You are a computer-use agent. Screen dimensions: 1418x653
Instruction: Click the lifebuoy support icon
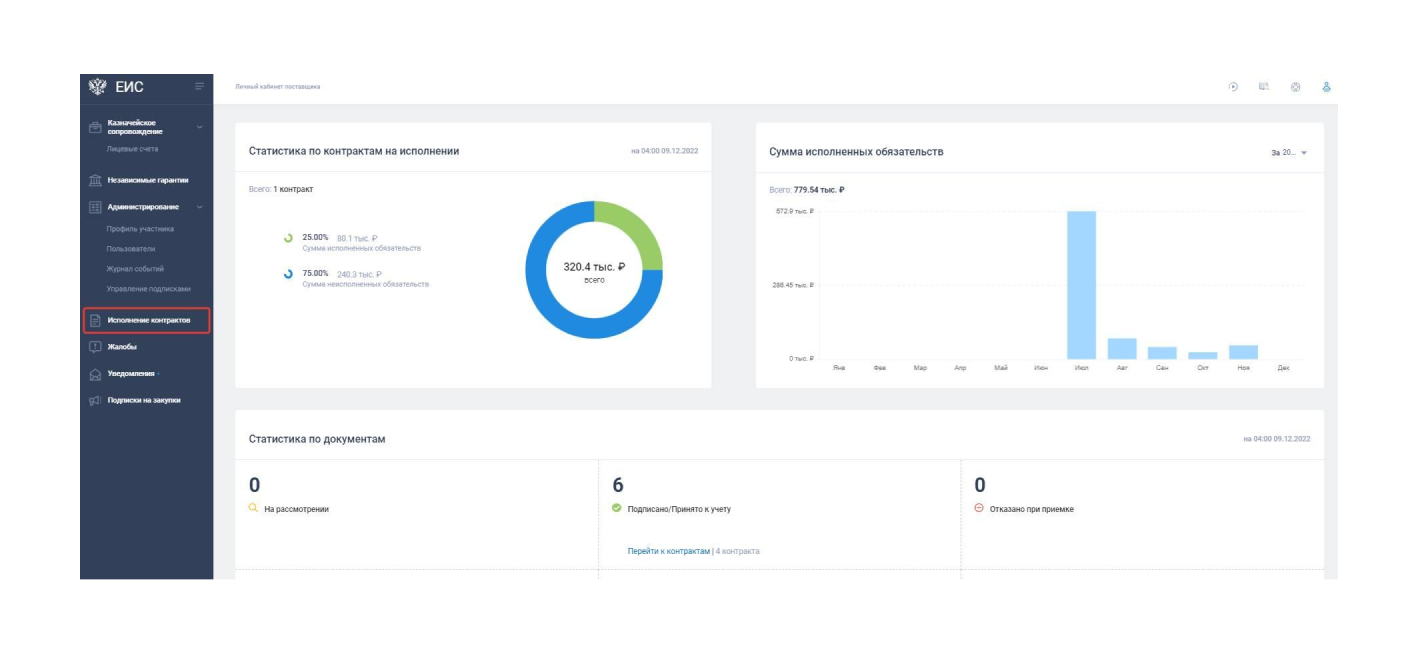tap(1295, 87)
